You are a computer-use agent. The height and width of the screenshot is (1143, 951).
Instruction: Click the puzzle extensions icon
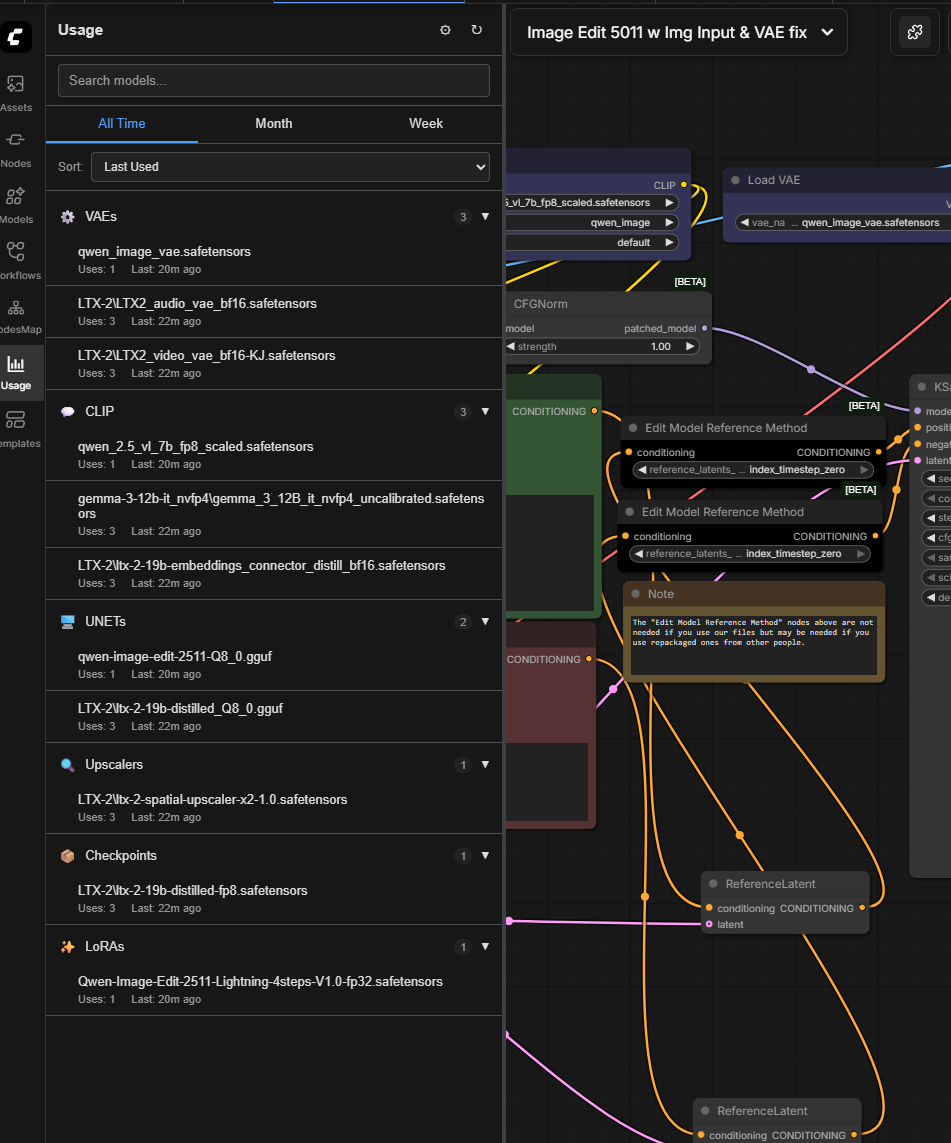(915, 32)
